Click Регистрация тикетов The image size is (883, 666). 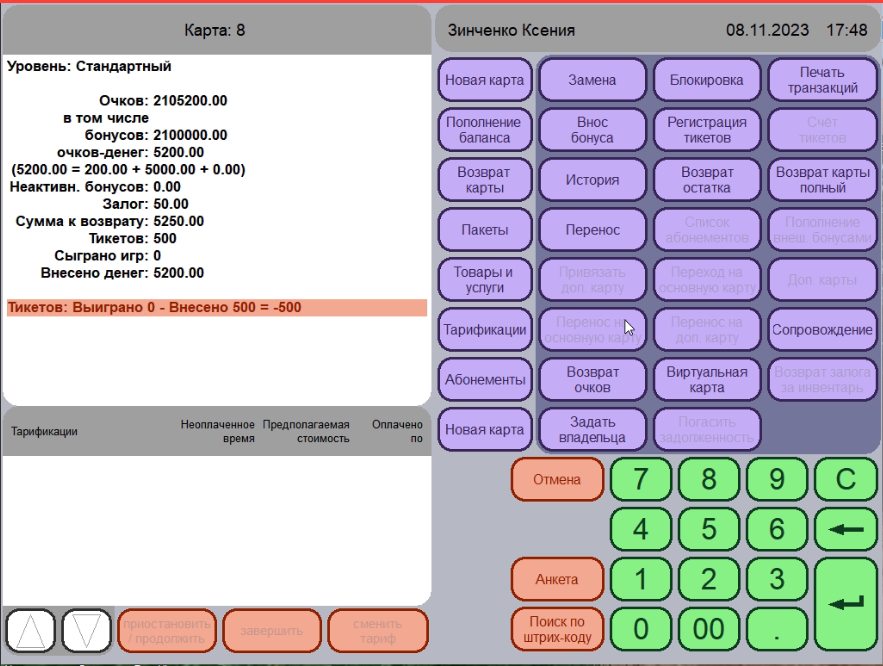tap(707, 130)
